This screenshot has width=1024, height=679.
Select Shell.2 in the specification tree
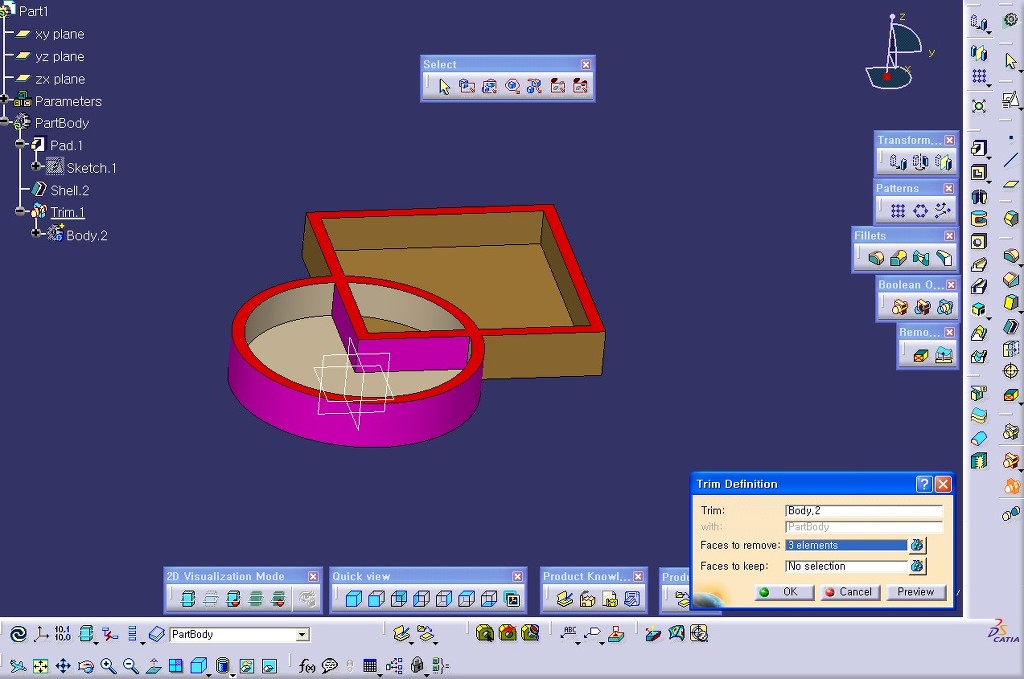(x=69, y=190)
